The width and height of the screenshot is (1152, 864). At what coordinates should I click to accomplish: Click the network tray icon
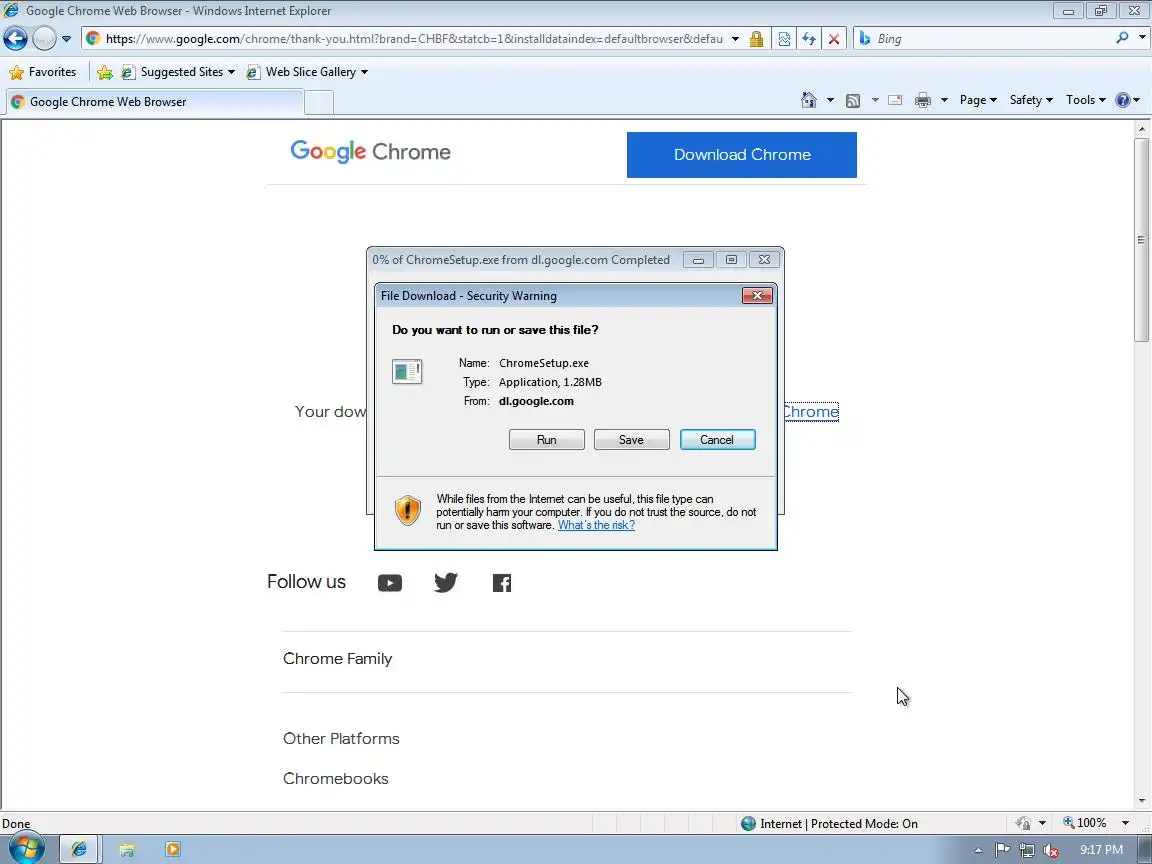click(1026, 850)
